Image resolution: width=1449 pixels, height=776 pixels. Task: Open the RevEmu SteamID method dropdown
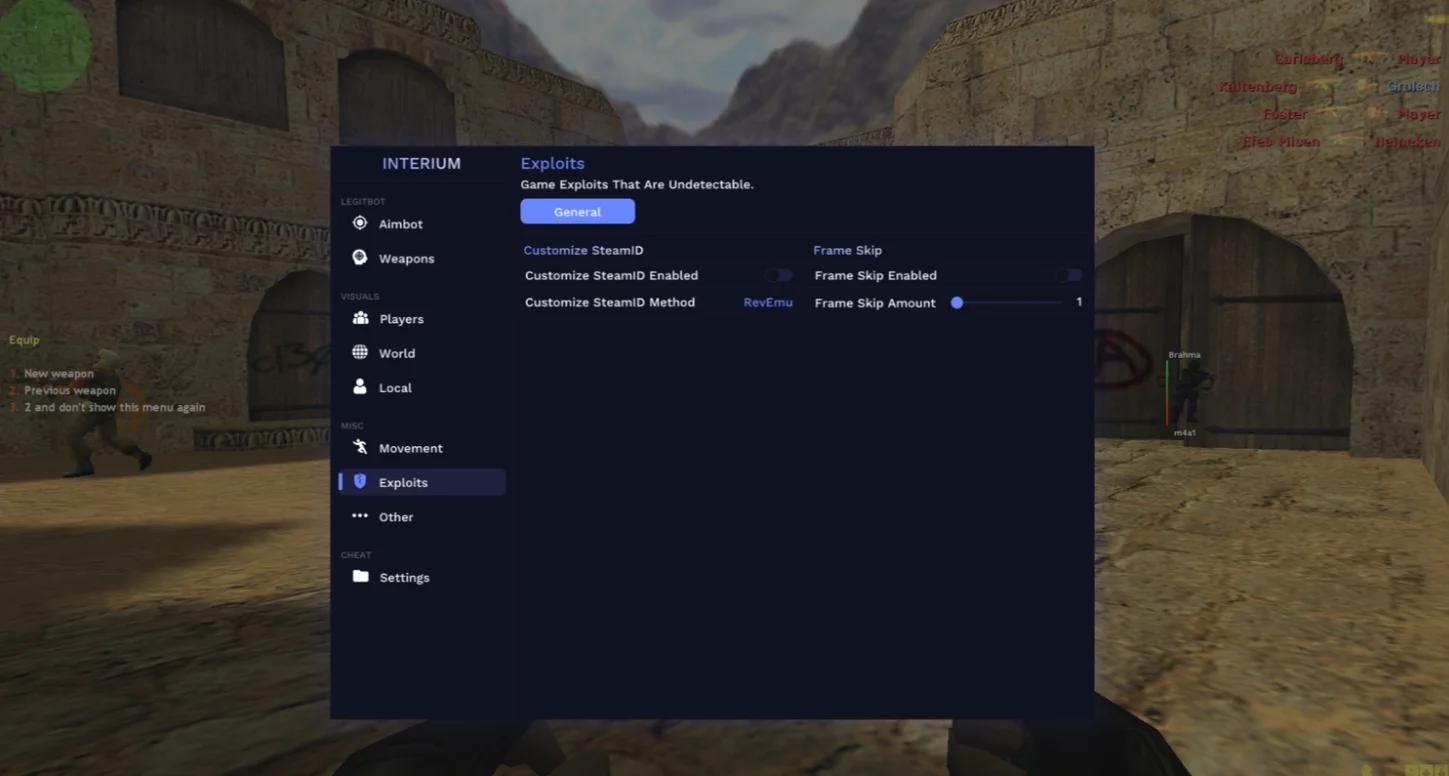(x=767, y=302)
